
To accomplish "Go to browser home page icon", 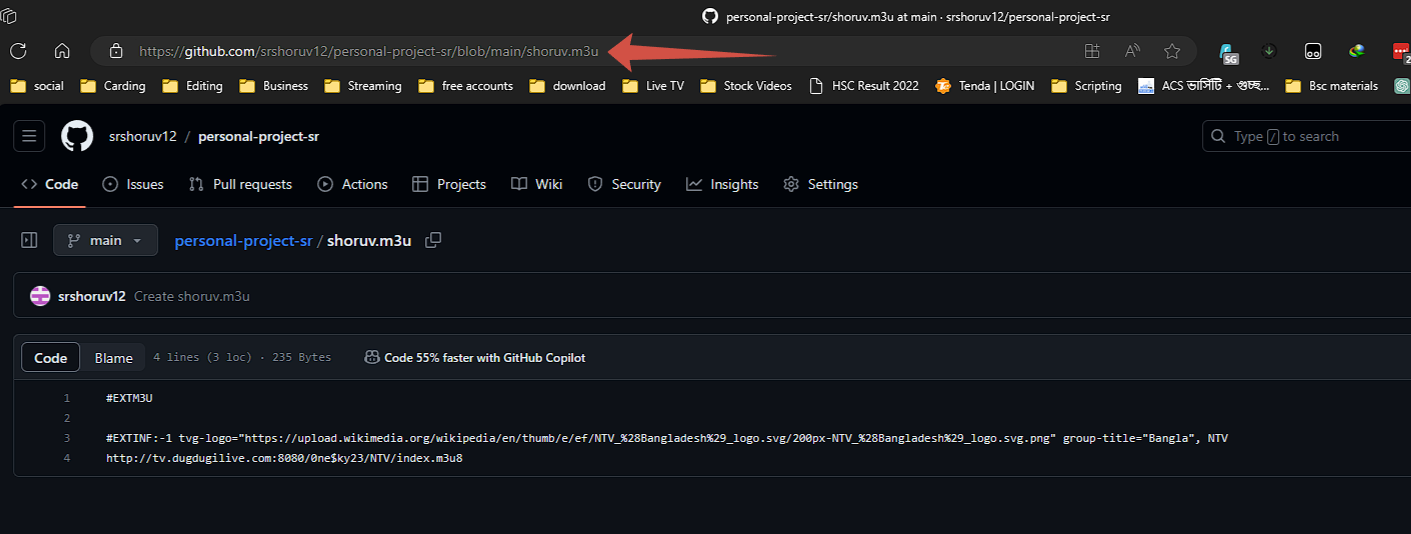I will (x=62, y=51).
